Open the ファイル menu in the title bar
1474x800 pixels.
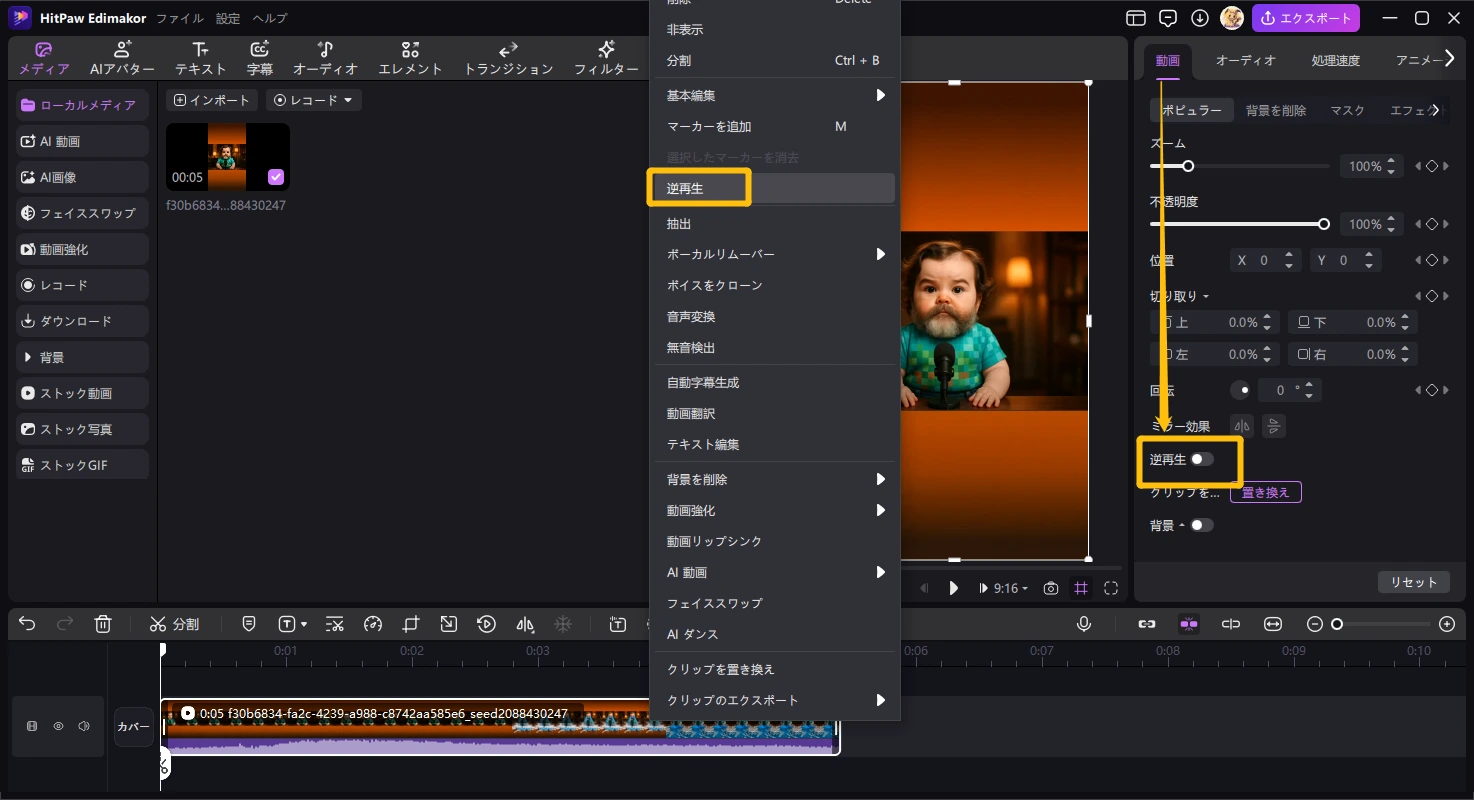(180, 18)
